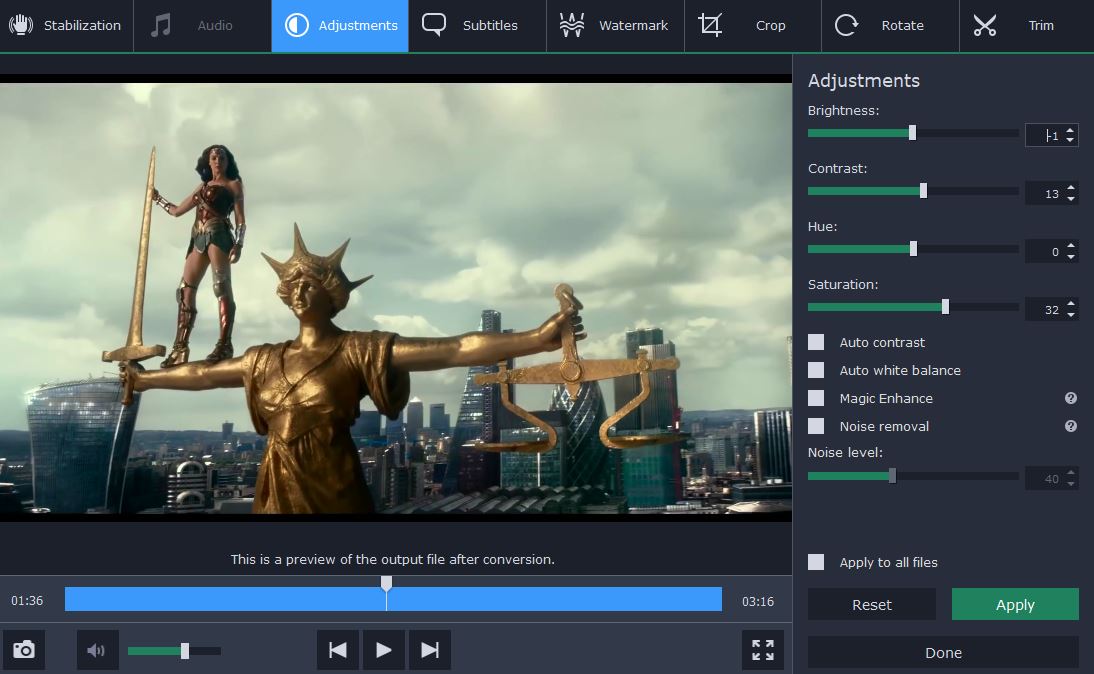Click the Contrast slider handle
Viewport: 1094px width, 674px height.
point(923,190)
